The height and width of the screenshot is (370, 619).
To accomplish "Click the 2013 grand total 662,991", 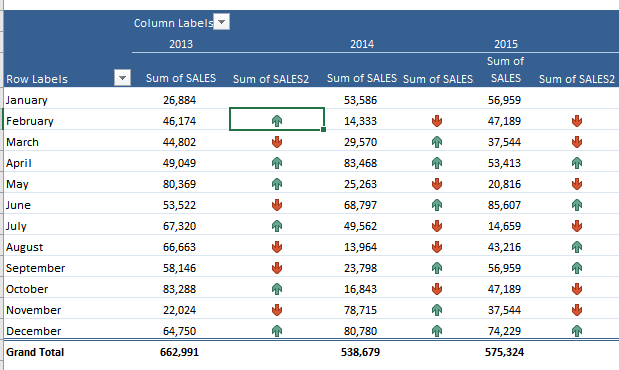I will [x=179, y=352].
